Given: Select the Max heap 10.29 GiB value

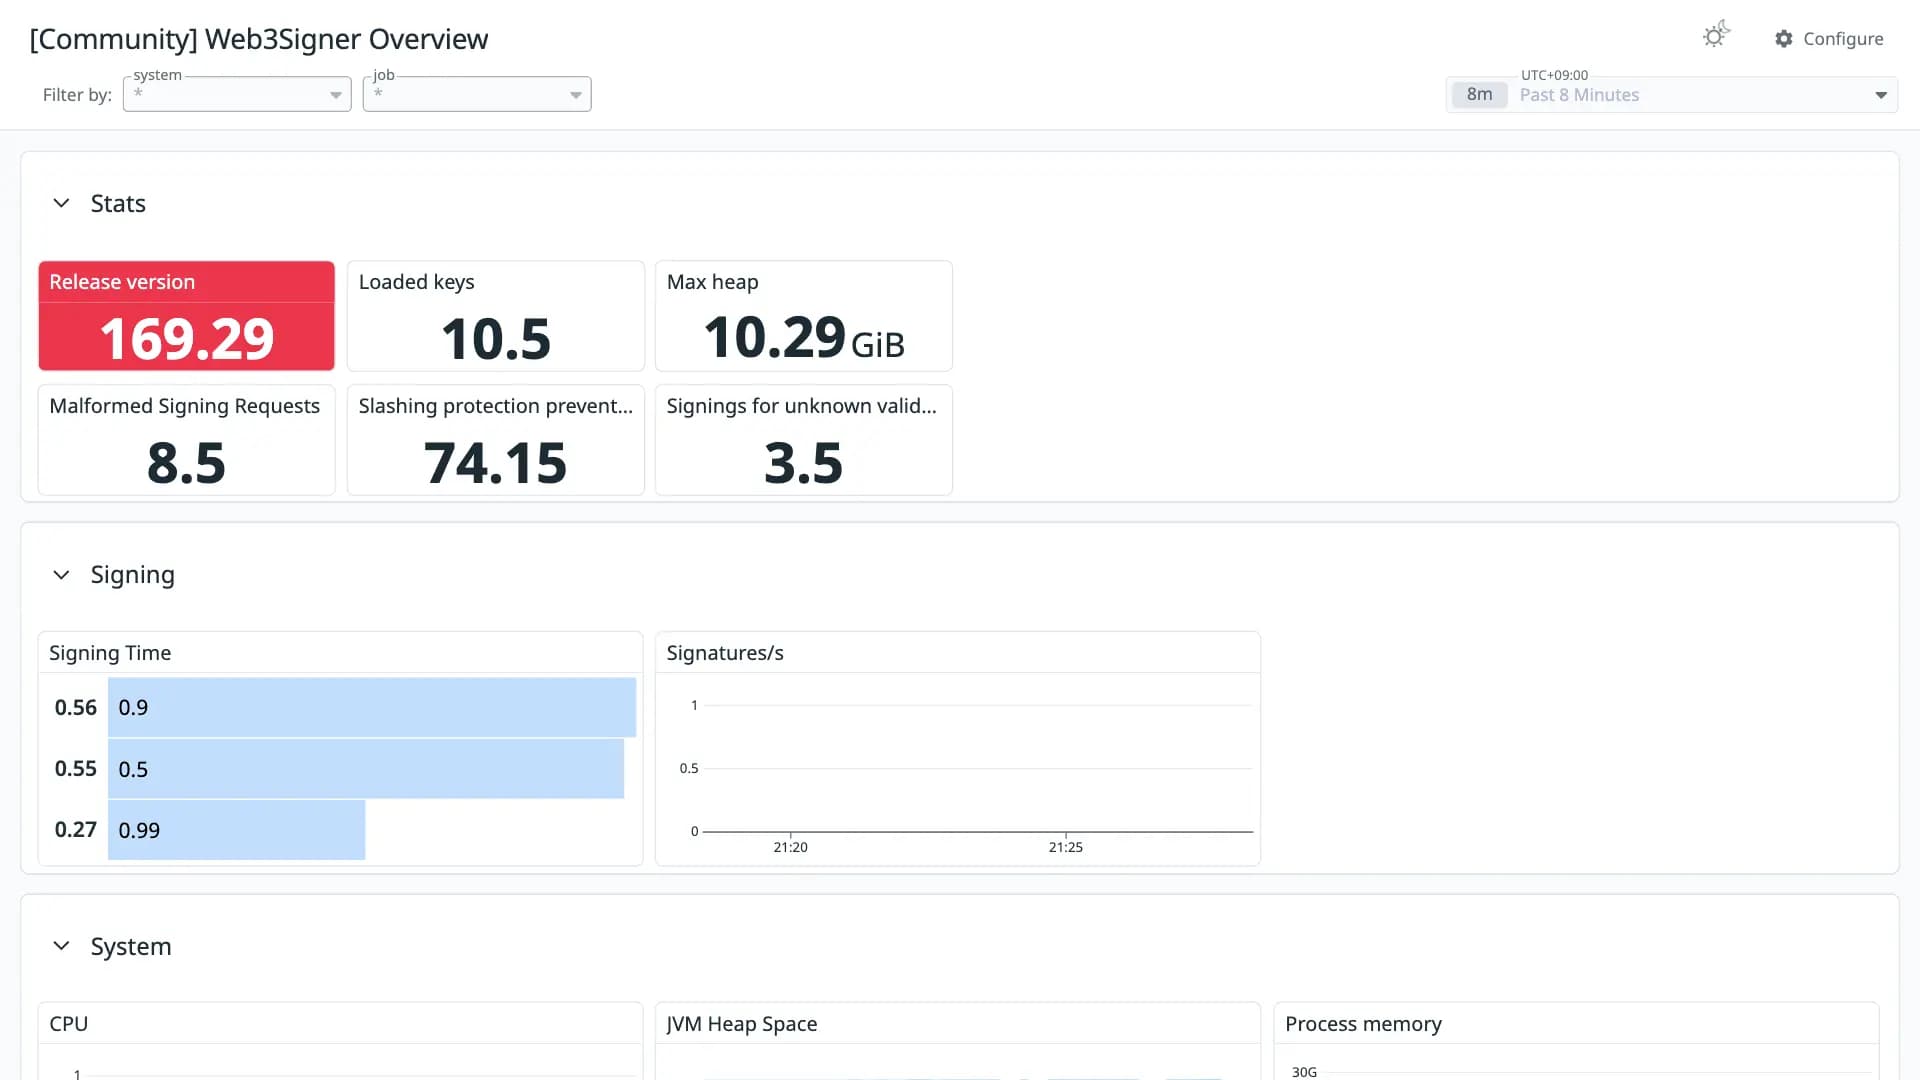Looking at the screenshot, I should click(804, 338).
